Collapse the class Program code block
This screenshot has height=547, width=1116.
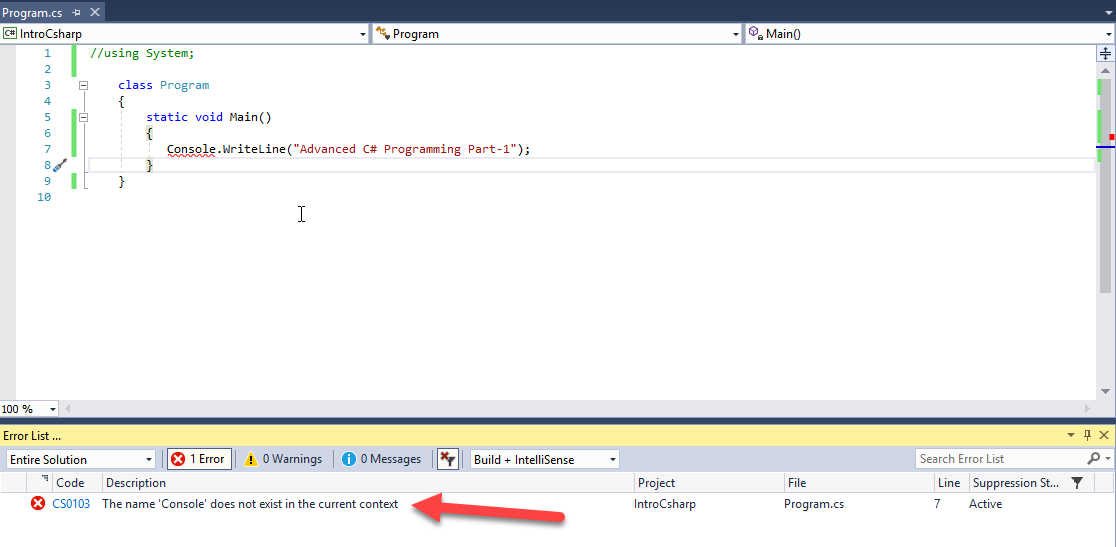(x=83, y=85)
